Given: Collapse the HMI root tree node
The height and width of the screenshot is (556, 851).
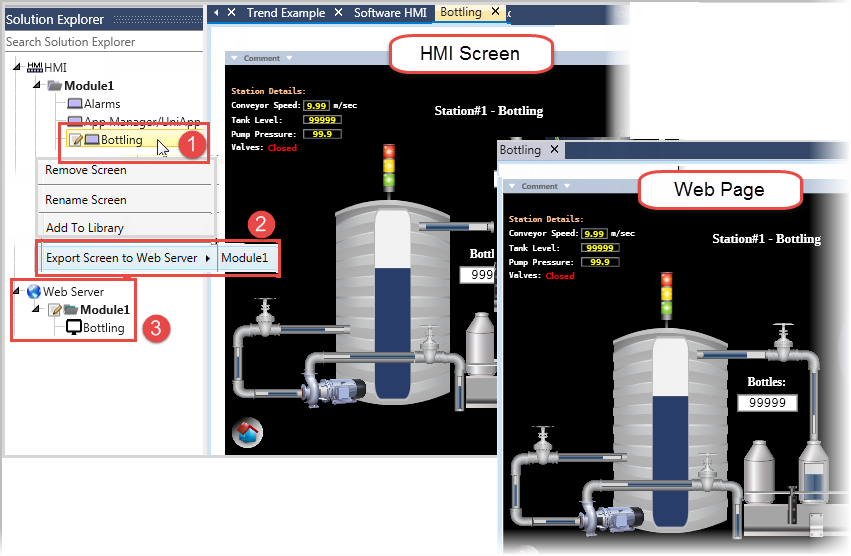Looking at the screenshot, I should (17, 67).
